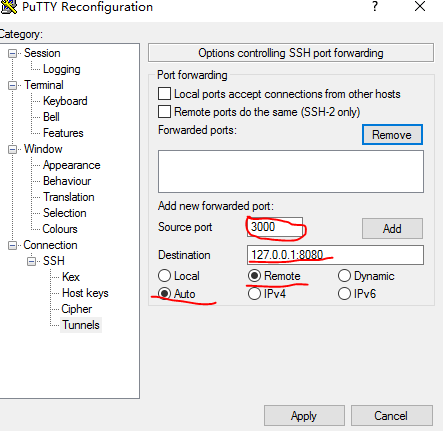Screen dimensions: 443x431
Task: Enable Local ports accept connections from other hosts
Action: (164, 94)
